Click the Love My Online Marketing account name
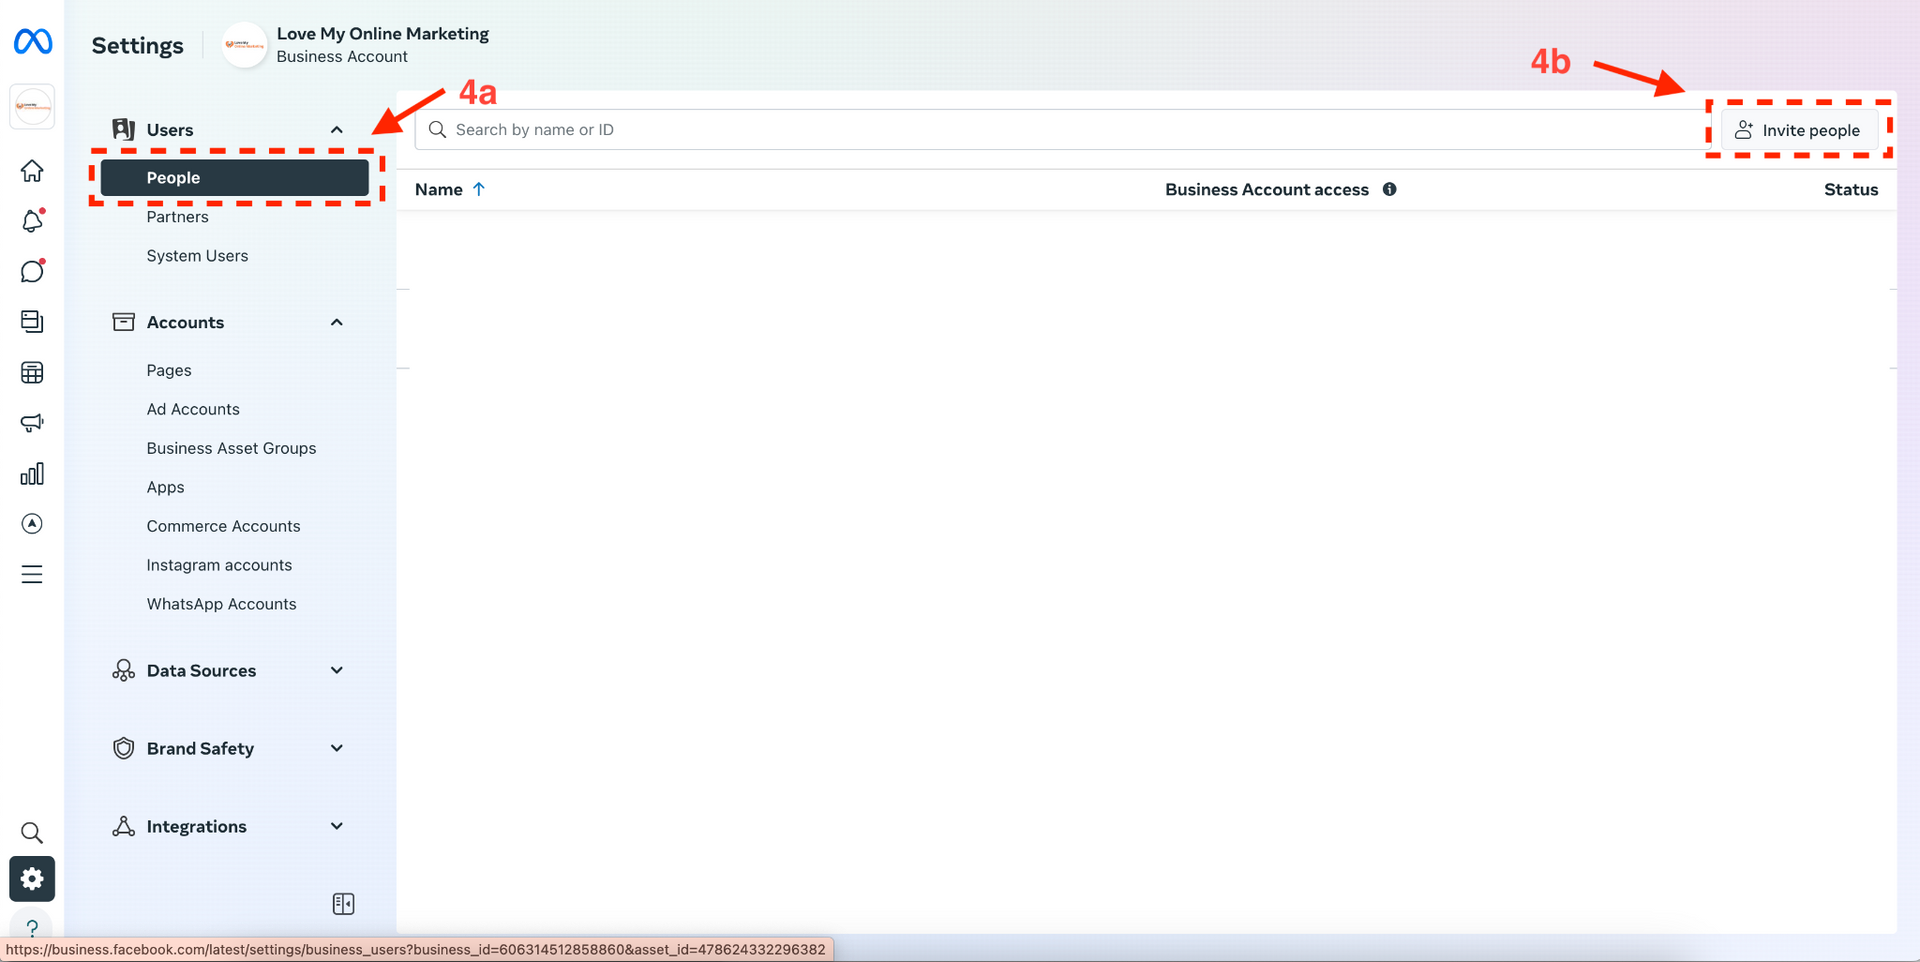Screen dimensions: 1920x962 (383, 33)
